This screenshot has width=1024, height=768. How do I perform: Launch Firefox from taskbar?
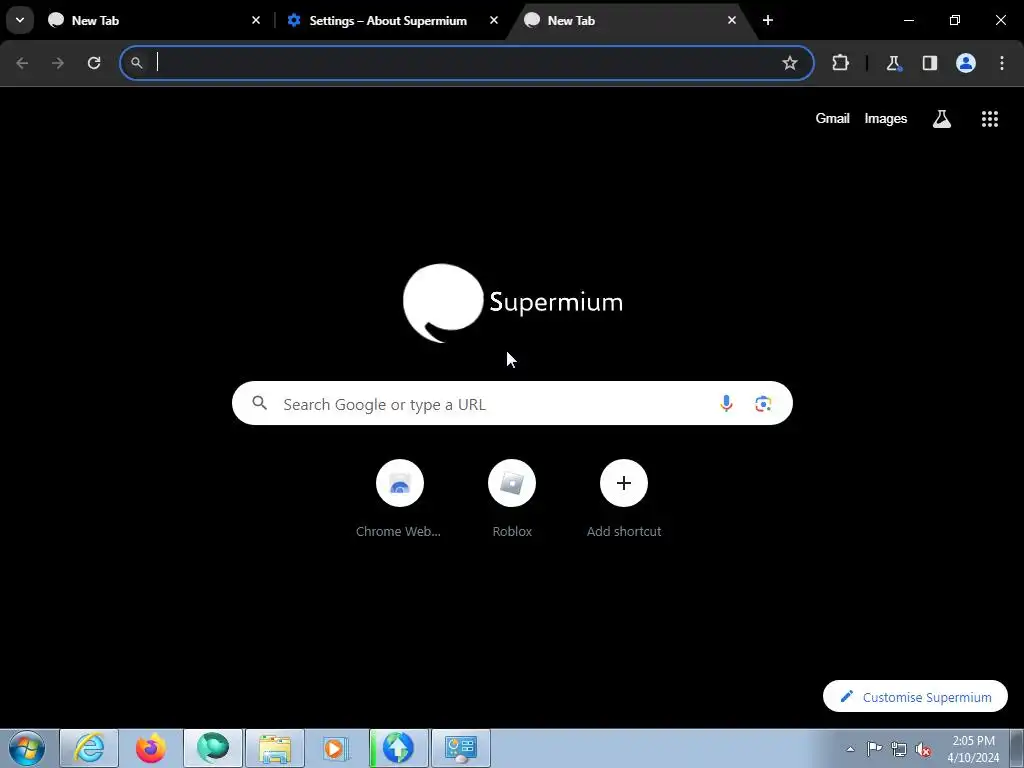click(x=151, y=748)
